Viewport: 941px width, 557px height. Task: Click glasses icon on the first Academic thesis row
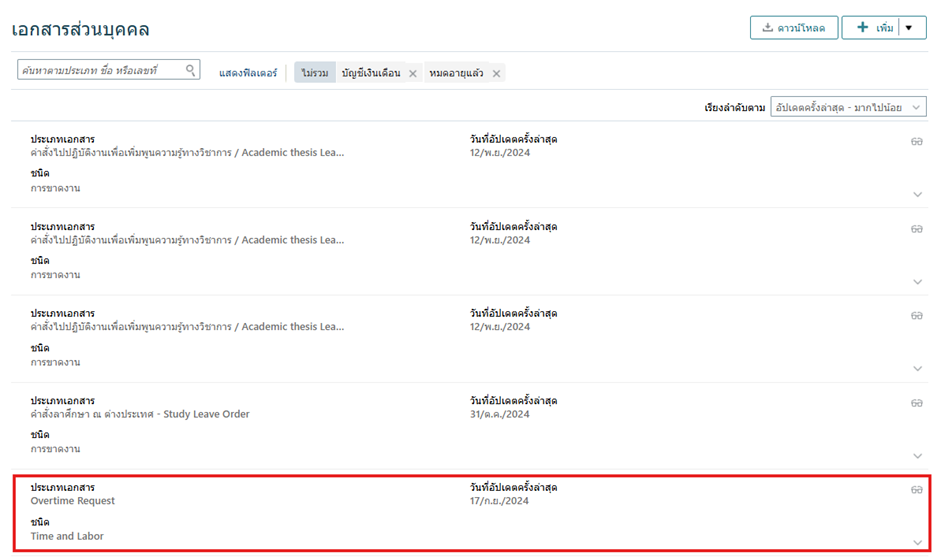click(x=916, y=142)
